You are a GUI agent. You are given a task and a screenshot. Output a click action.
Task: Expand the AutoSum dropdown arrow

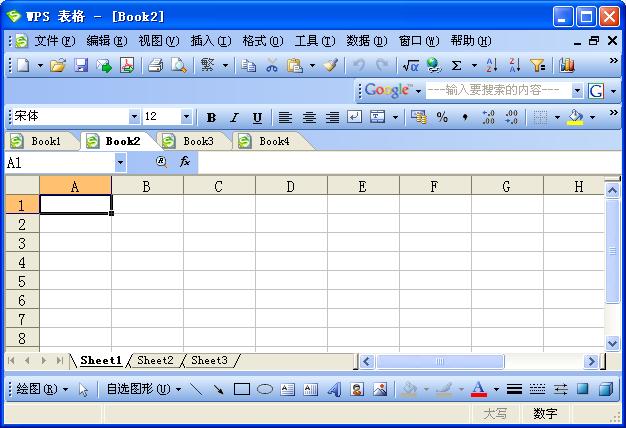[474, 65]
